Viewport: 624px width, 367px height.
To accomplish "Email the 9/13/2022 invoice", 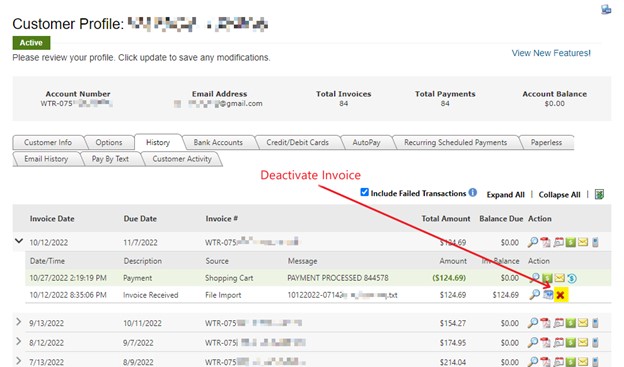I will click(583, 323).
